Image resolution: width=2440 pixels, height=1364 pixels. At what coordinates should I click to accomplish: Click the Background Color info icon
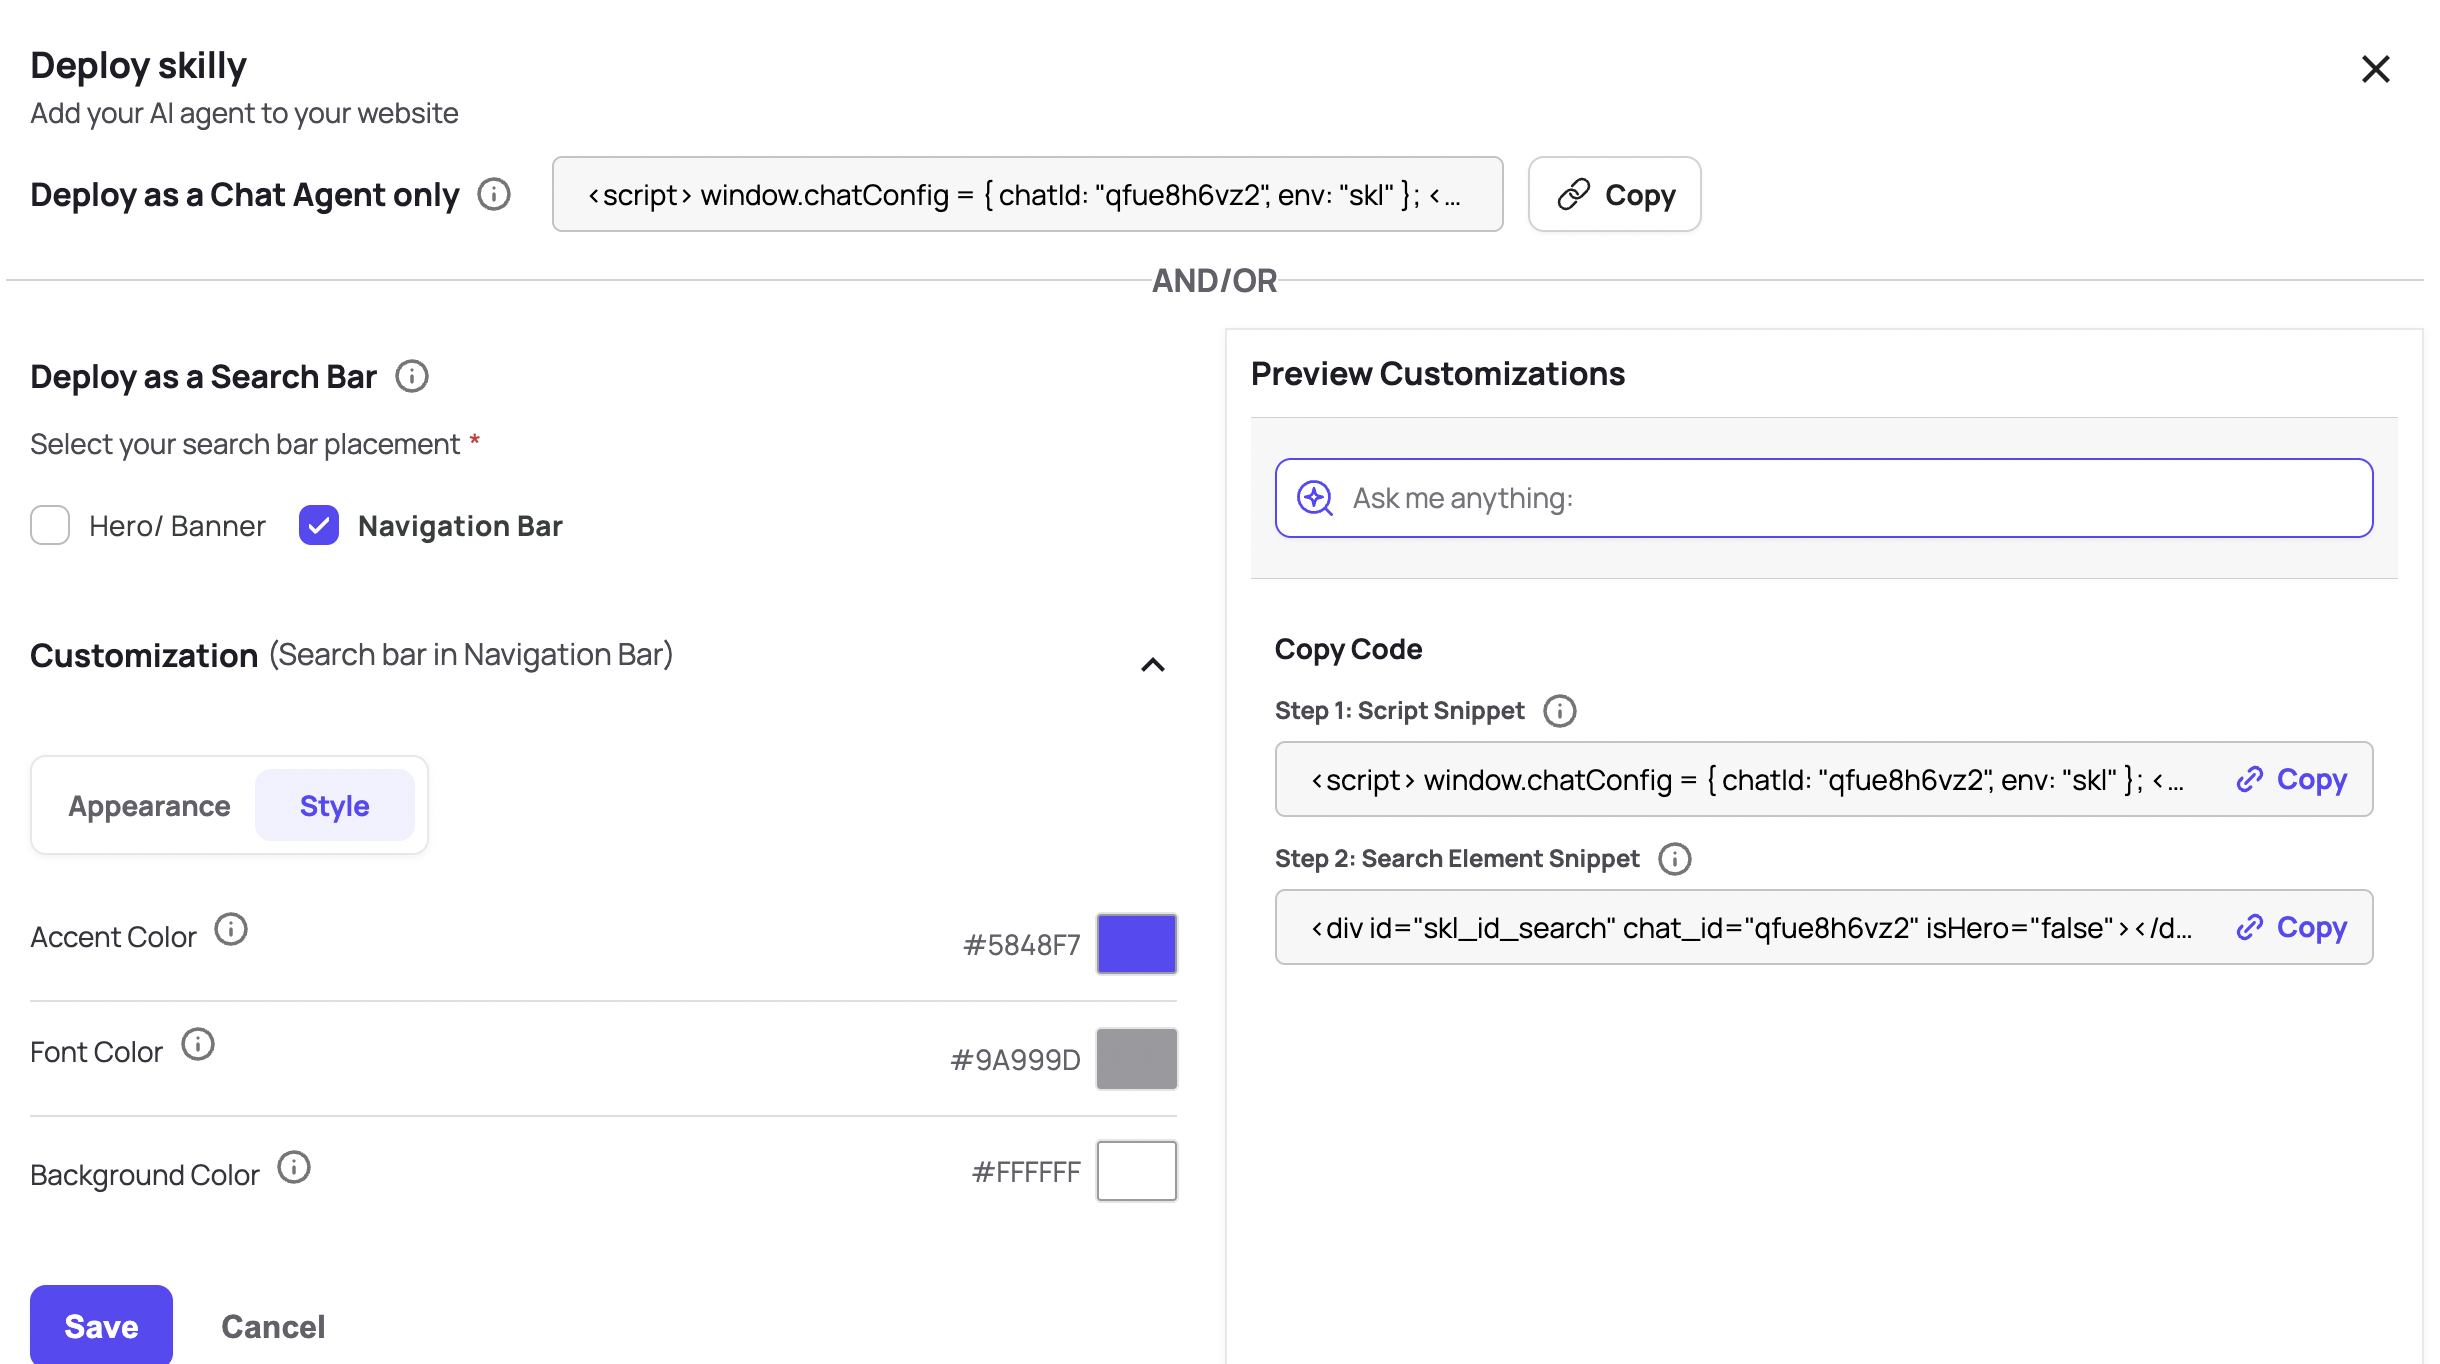point(294,1168)
